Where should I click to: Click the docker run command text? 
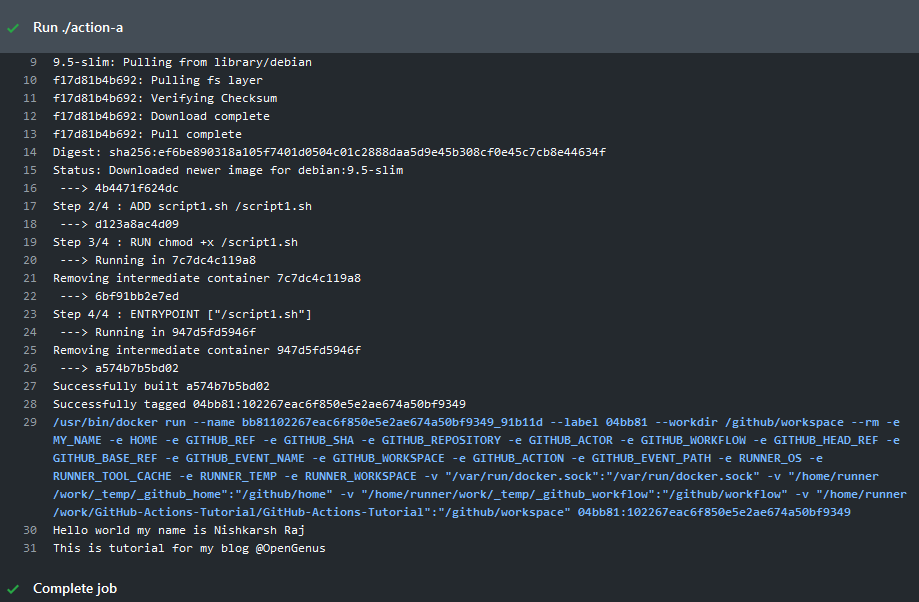click(479, 467)
